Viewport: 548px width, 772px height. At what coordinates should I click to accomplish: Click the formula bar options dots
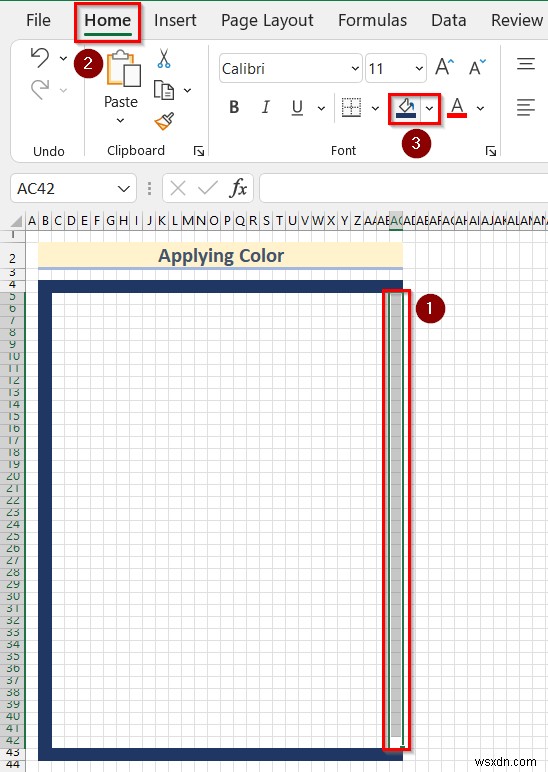pyautogui.click(x=149, y=189)
